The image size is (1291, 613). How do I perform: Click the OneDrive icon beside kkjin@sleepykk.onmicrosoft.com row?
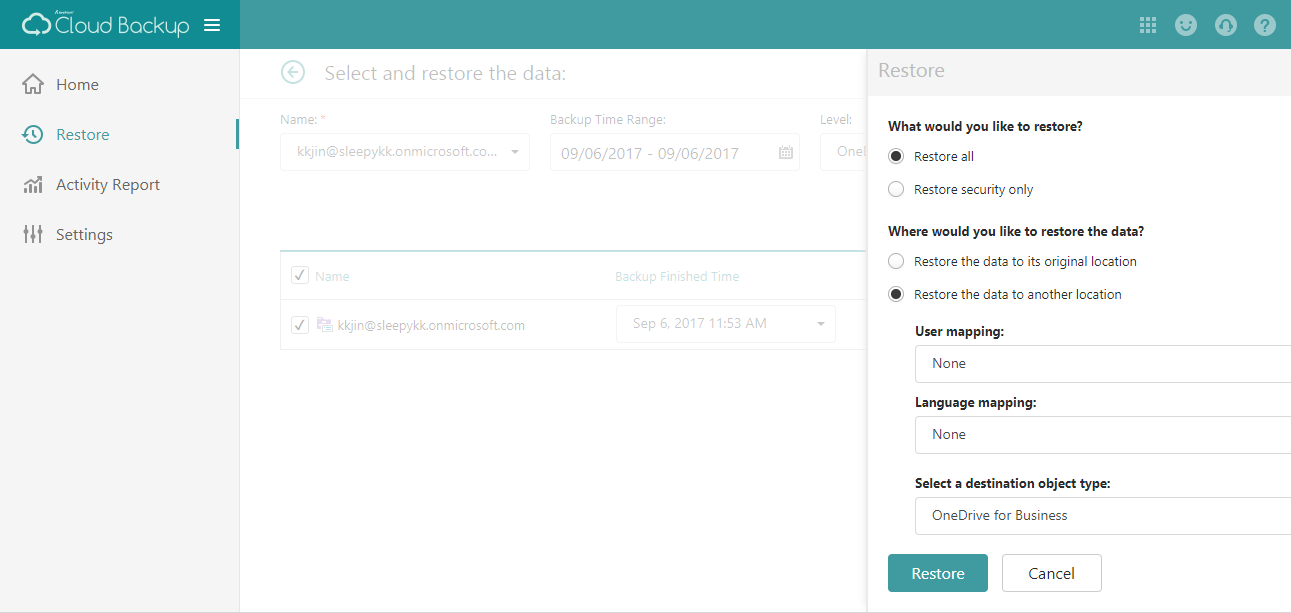point(324,325)
